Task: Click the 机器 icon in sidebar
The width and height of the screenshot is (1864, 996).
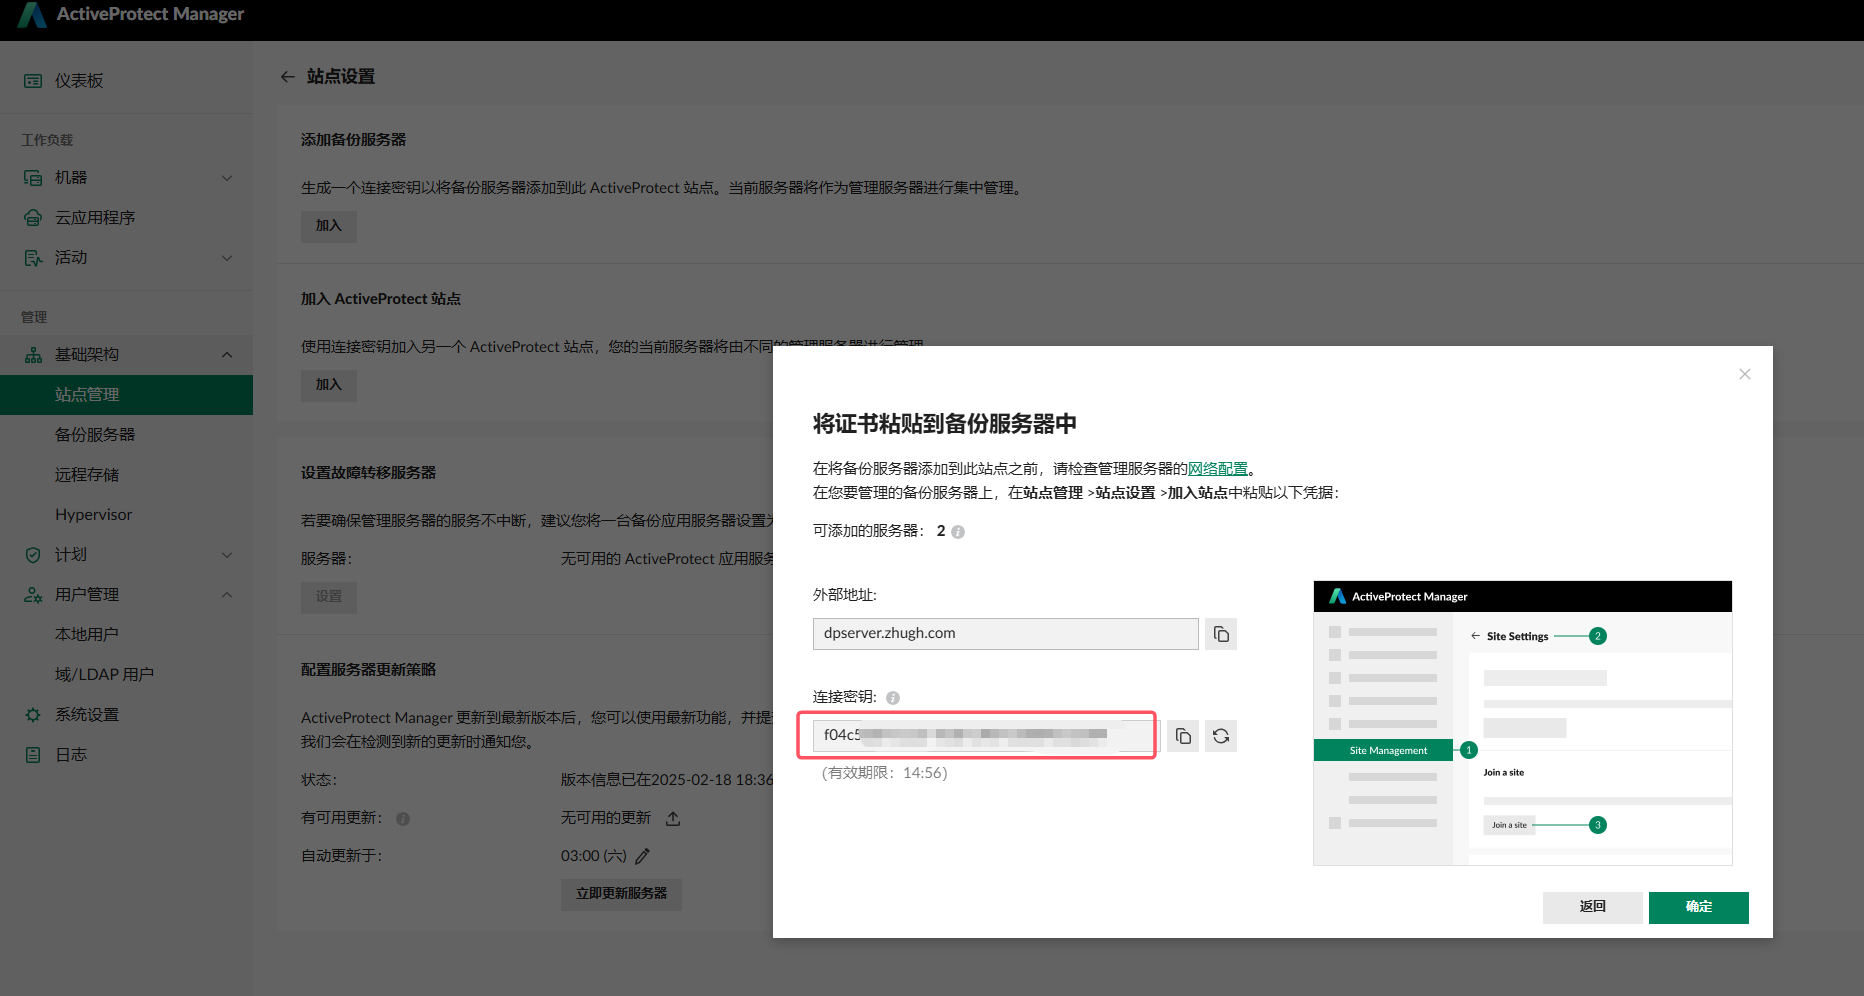Action: point(33,177)
